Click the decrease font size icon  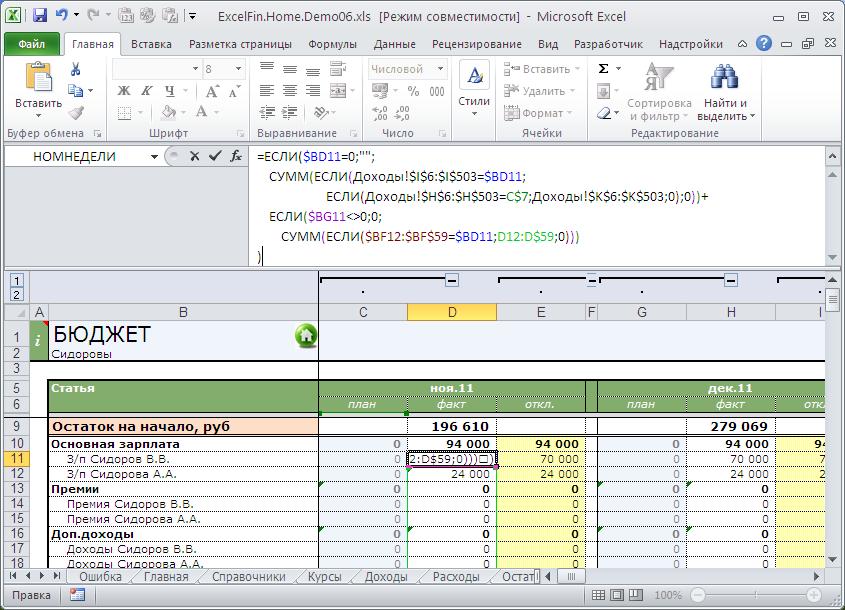click(x=234, y=91)
